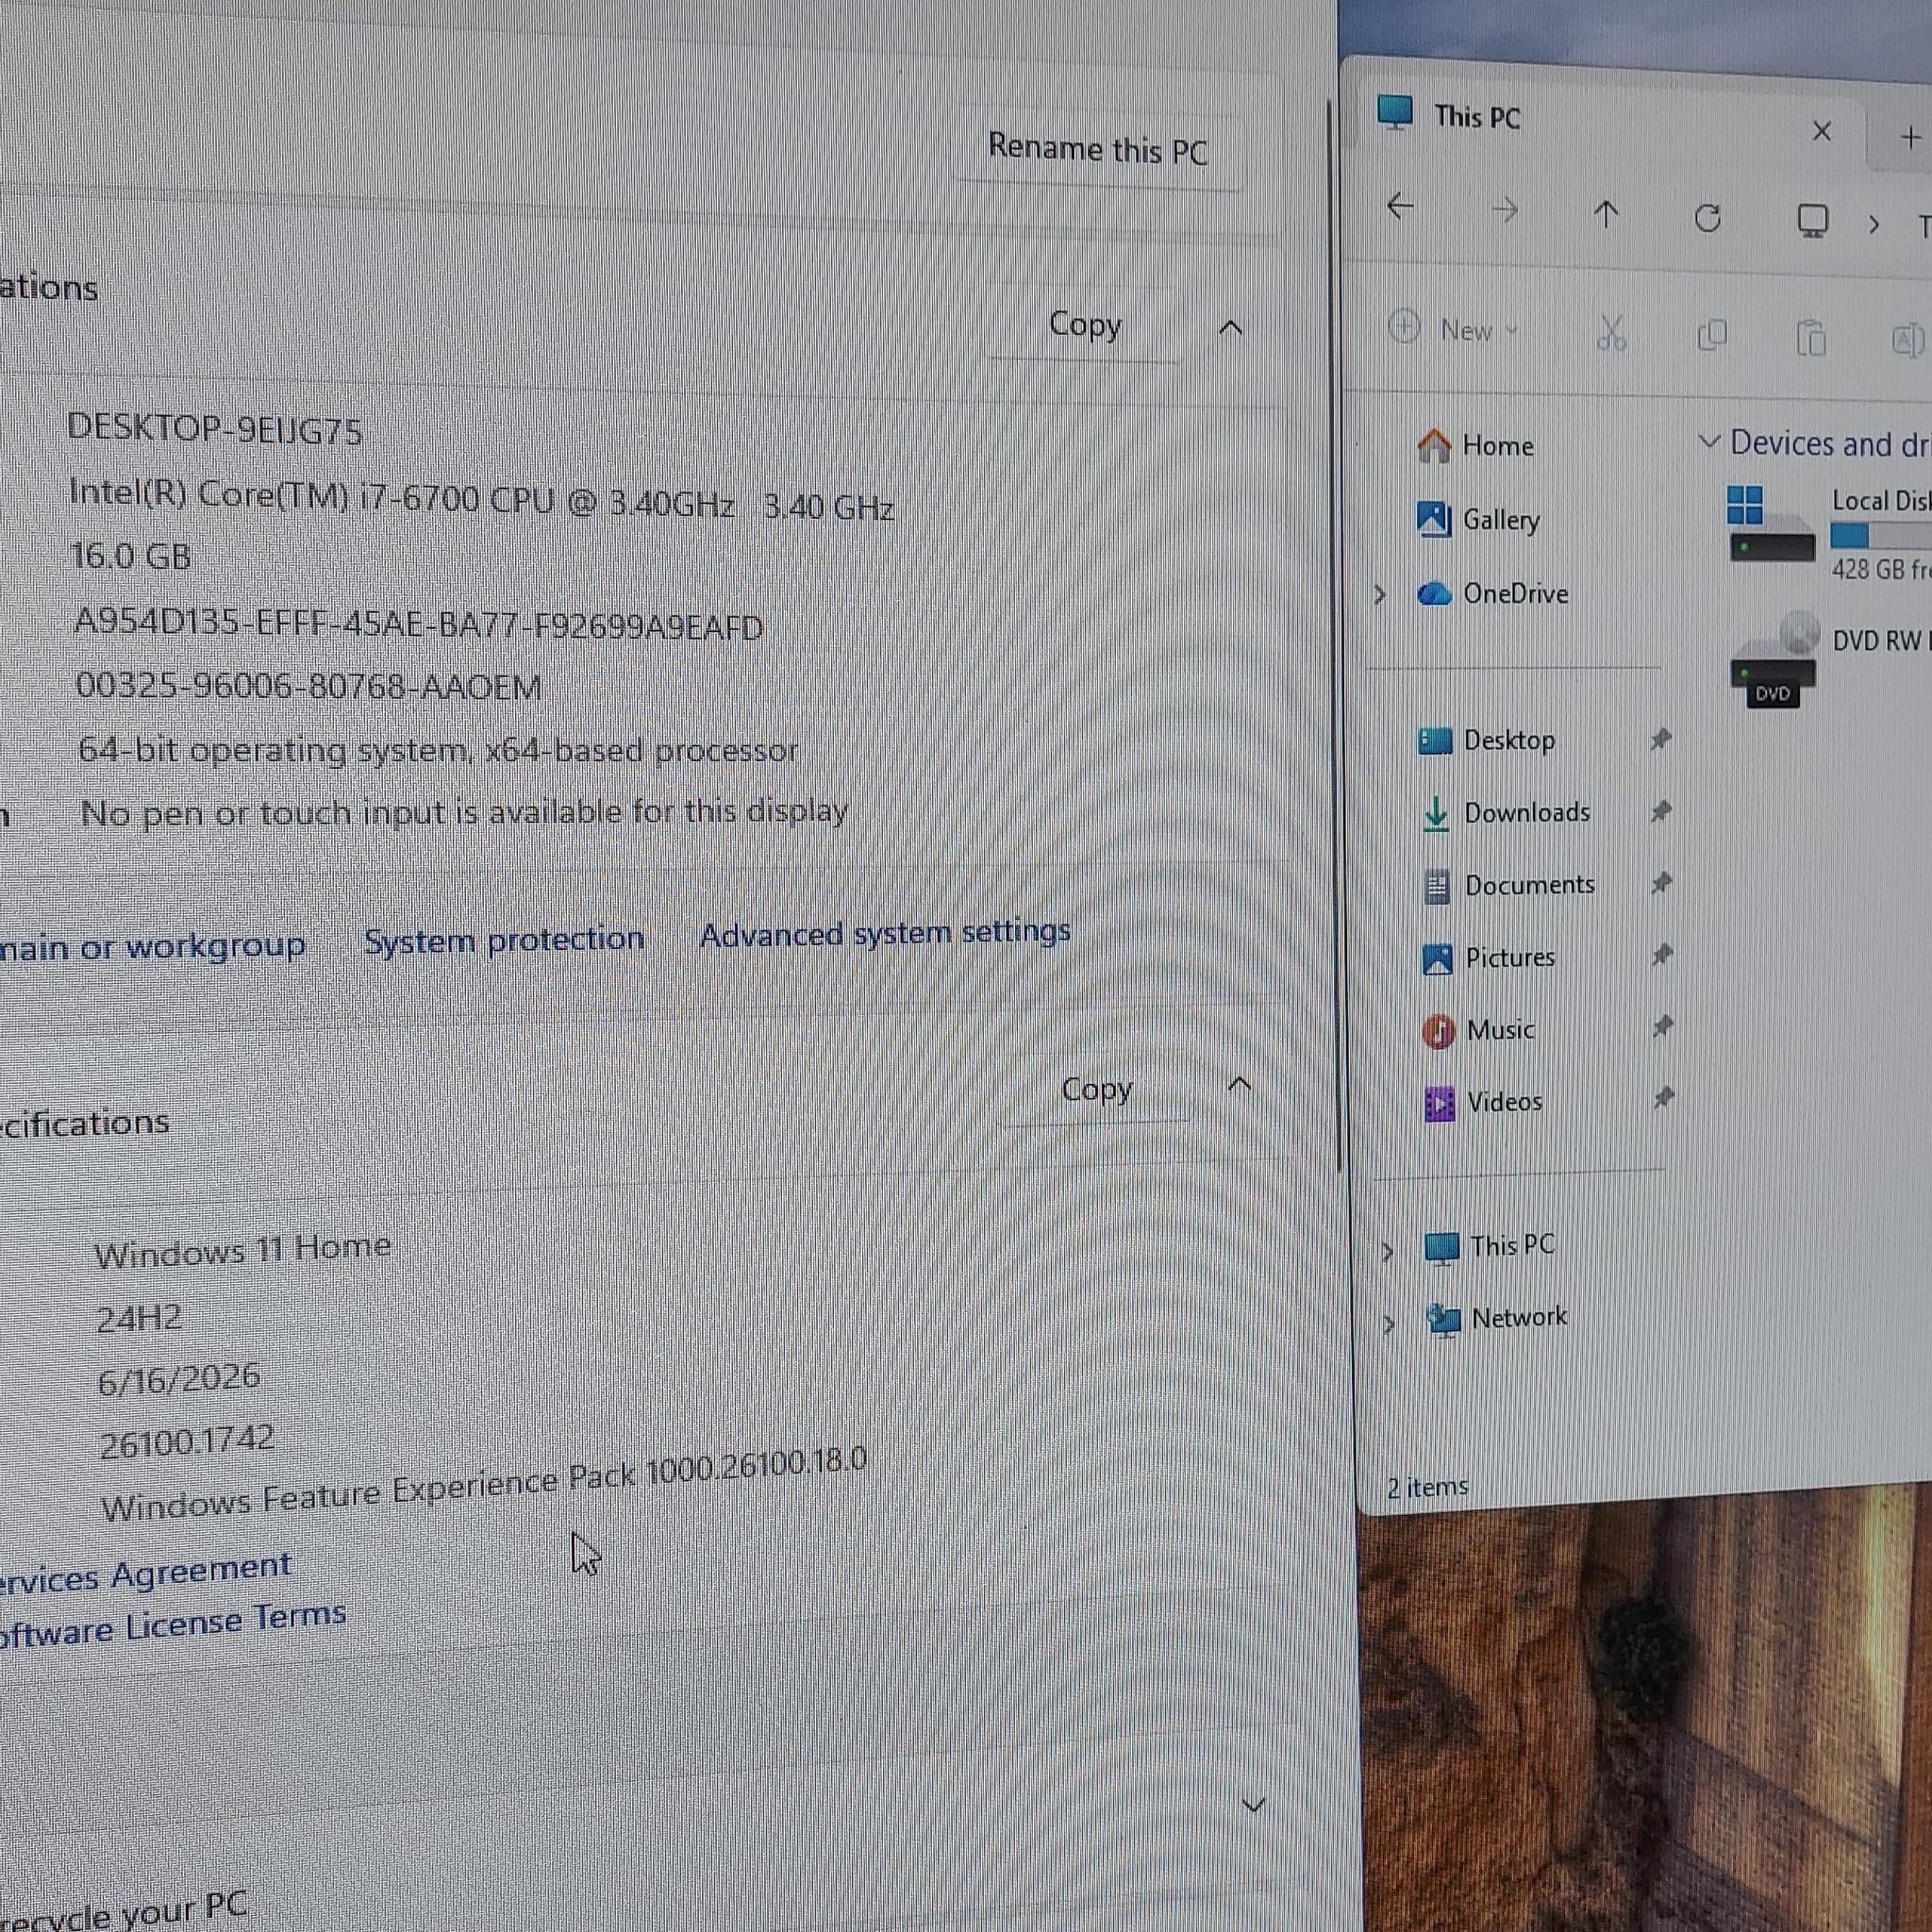Open the Documents quick access folder
Screen dimensions: 1932x1932
[1508, 885]
